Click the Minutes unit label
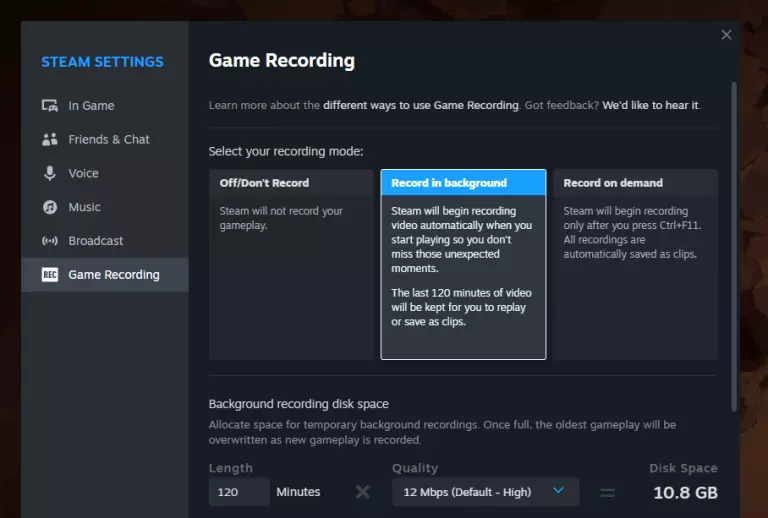This screenshot has width=768, height=518. (298, 492)
